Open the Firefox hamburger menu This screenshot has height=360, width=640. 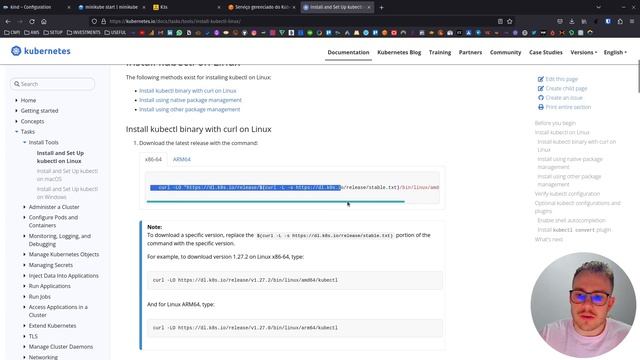tap(632, 21)
